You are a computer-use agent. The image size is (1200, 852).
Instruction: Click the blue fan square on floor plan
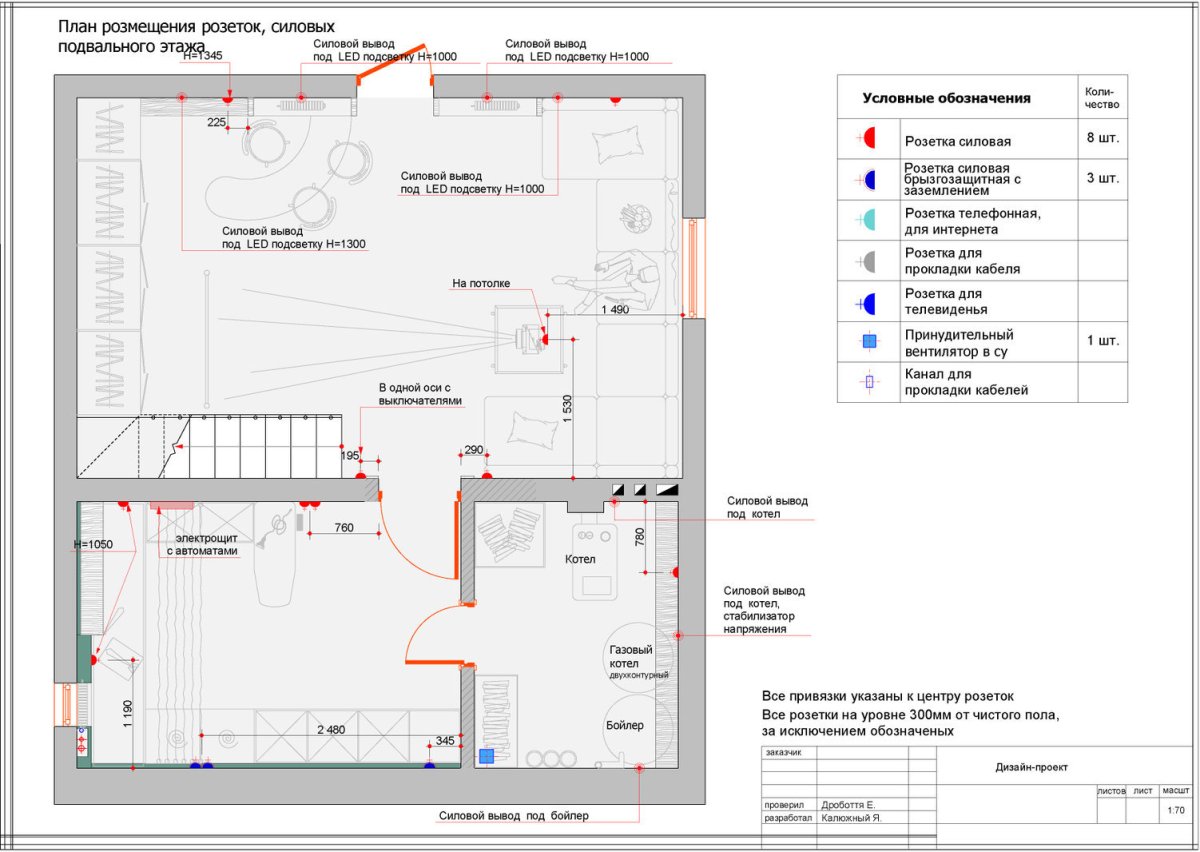(487, 757)
